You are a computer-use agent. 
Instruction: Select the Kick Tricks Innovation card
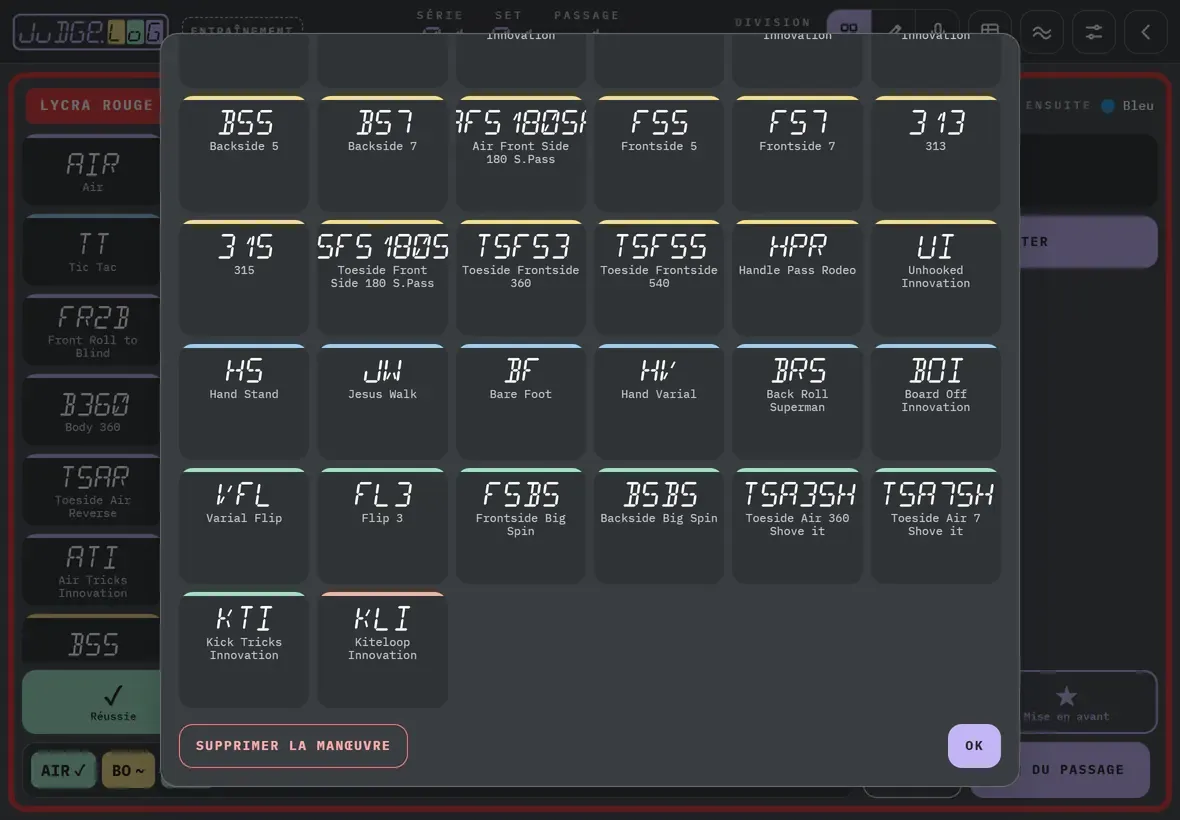[244, 650]
